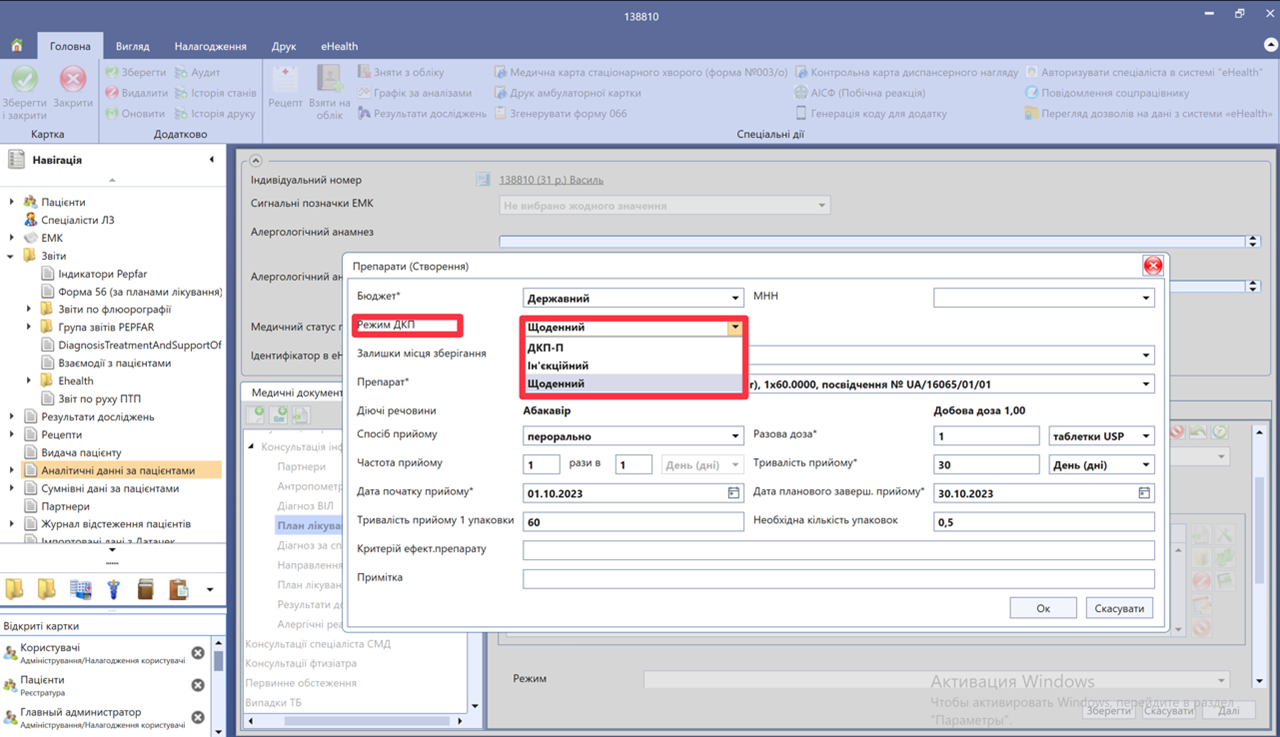
Task: Select the Головна ribbon tab
Action: pyautogui.click(x=70, y=46)
